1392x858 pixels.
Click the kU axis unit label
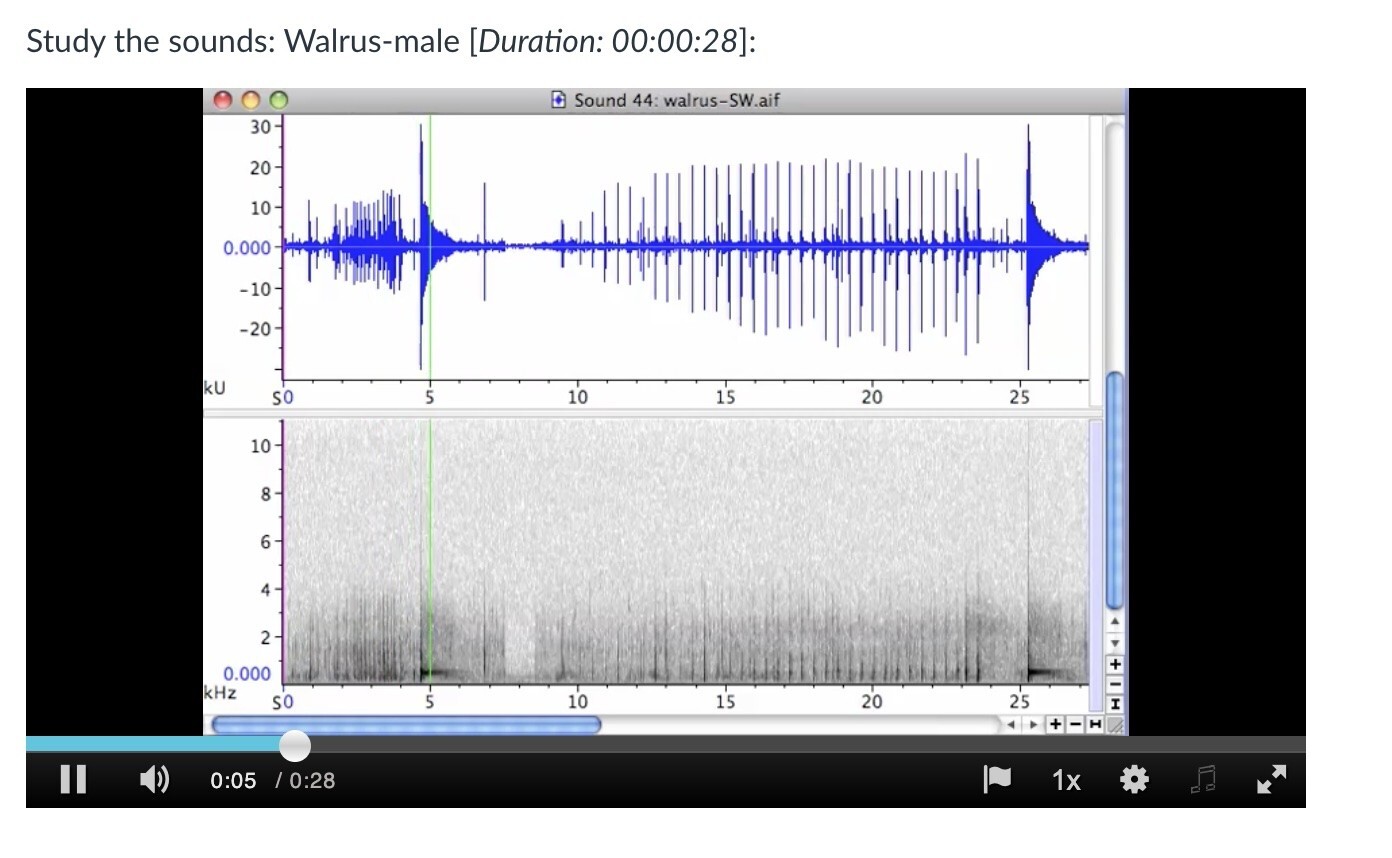click(x=214, y=386)
